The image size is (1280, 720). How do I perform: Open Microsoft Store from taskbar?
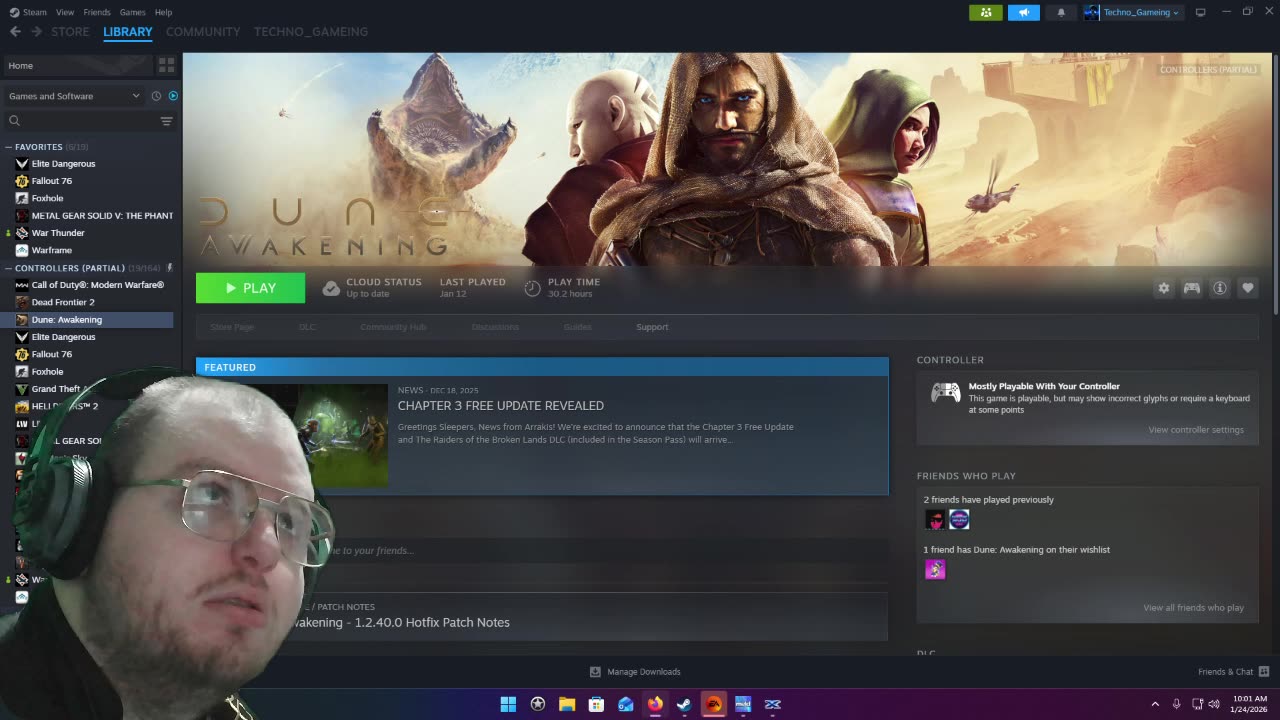[x=596, y=704]
